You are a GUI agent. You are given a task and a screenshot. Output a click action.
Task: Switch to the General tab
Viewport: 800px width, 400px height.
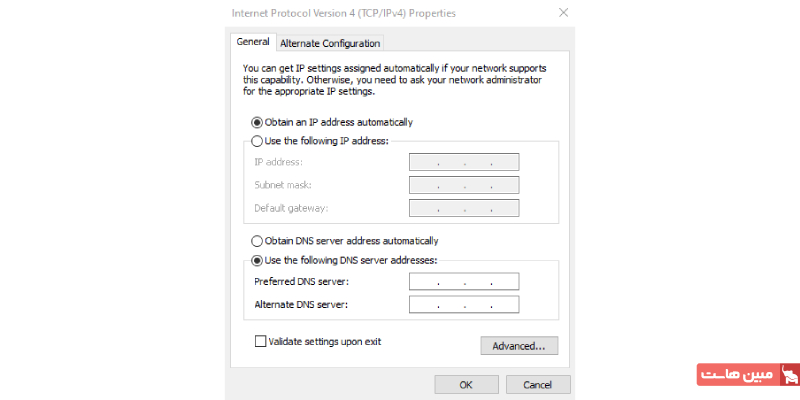253,42
